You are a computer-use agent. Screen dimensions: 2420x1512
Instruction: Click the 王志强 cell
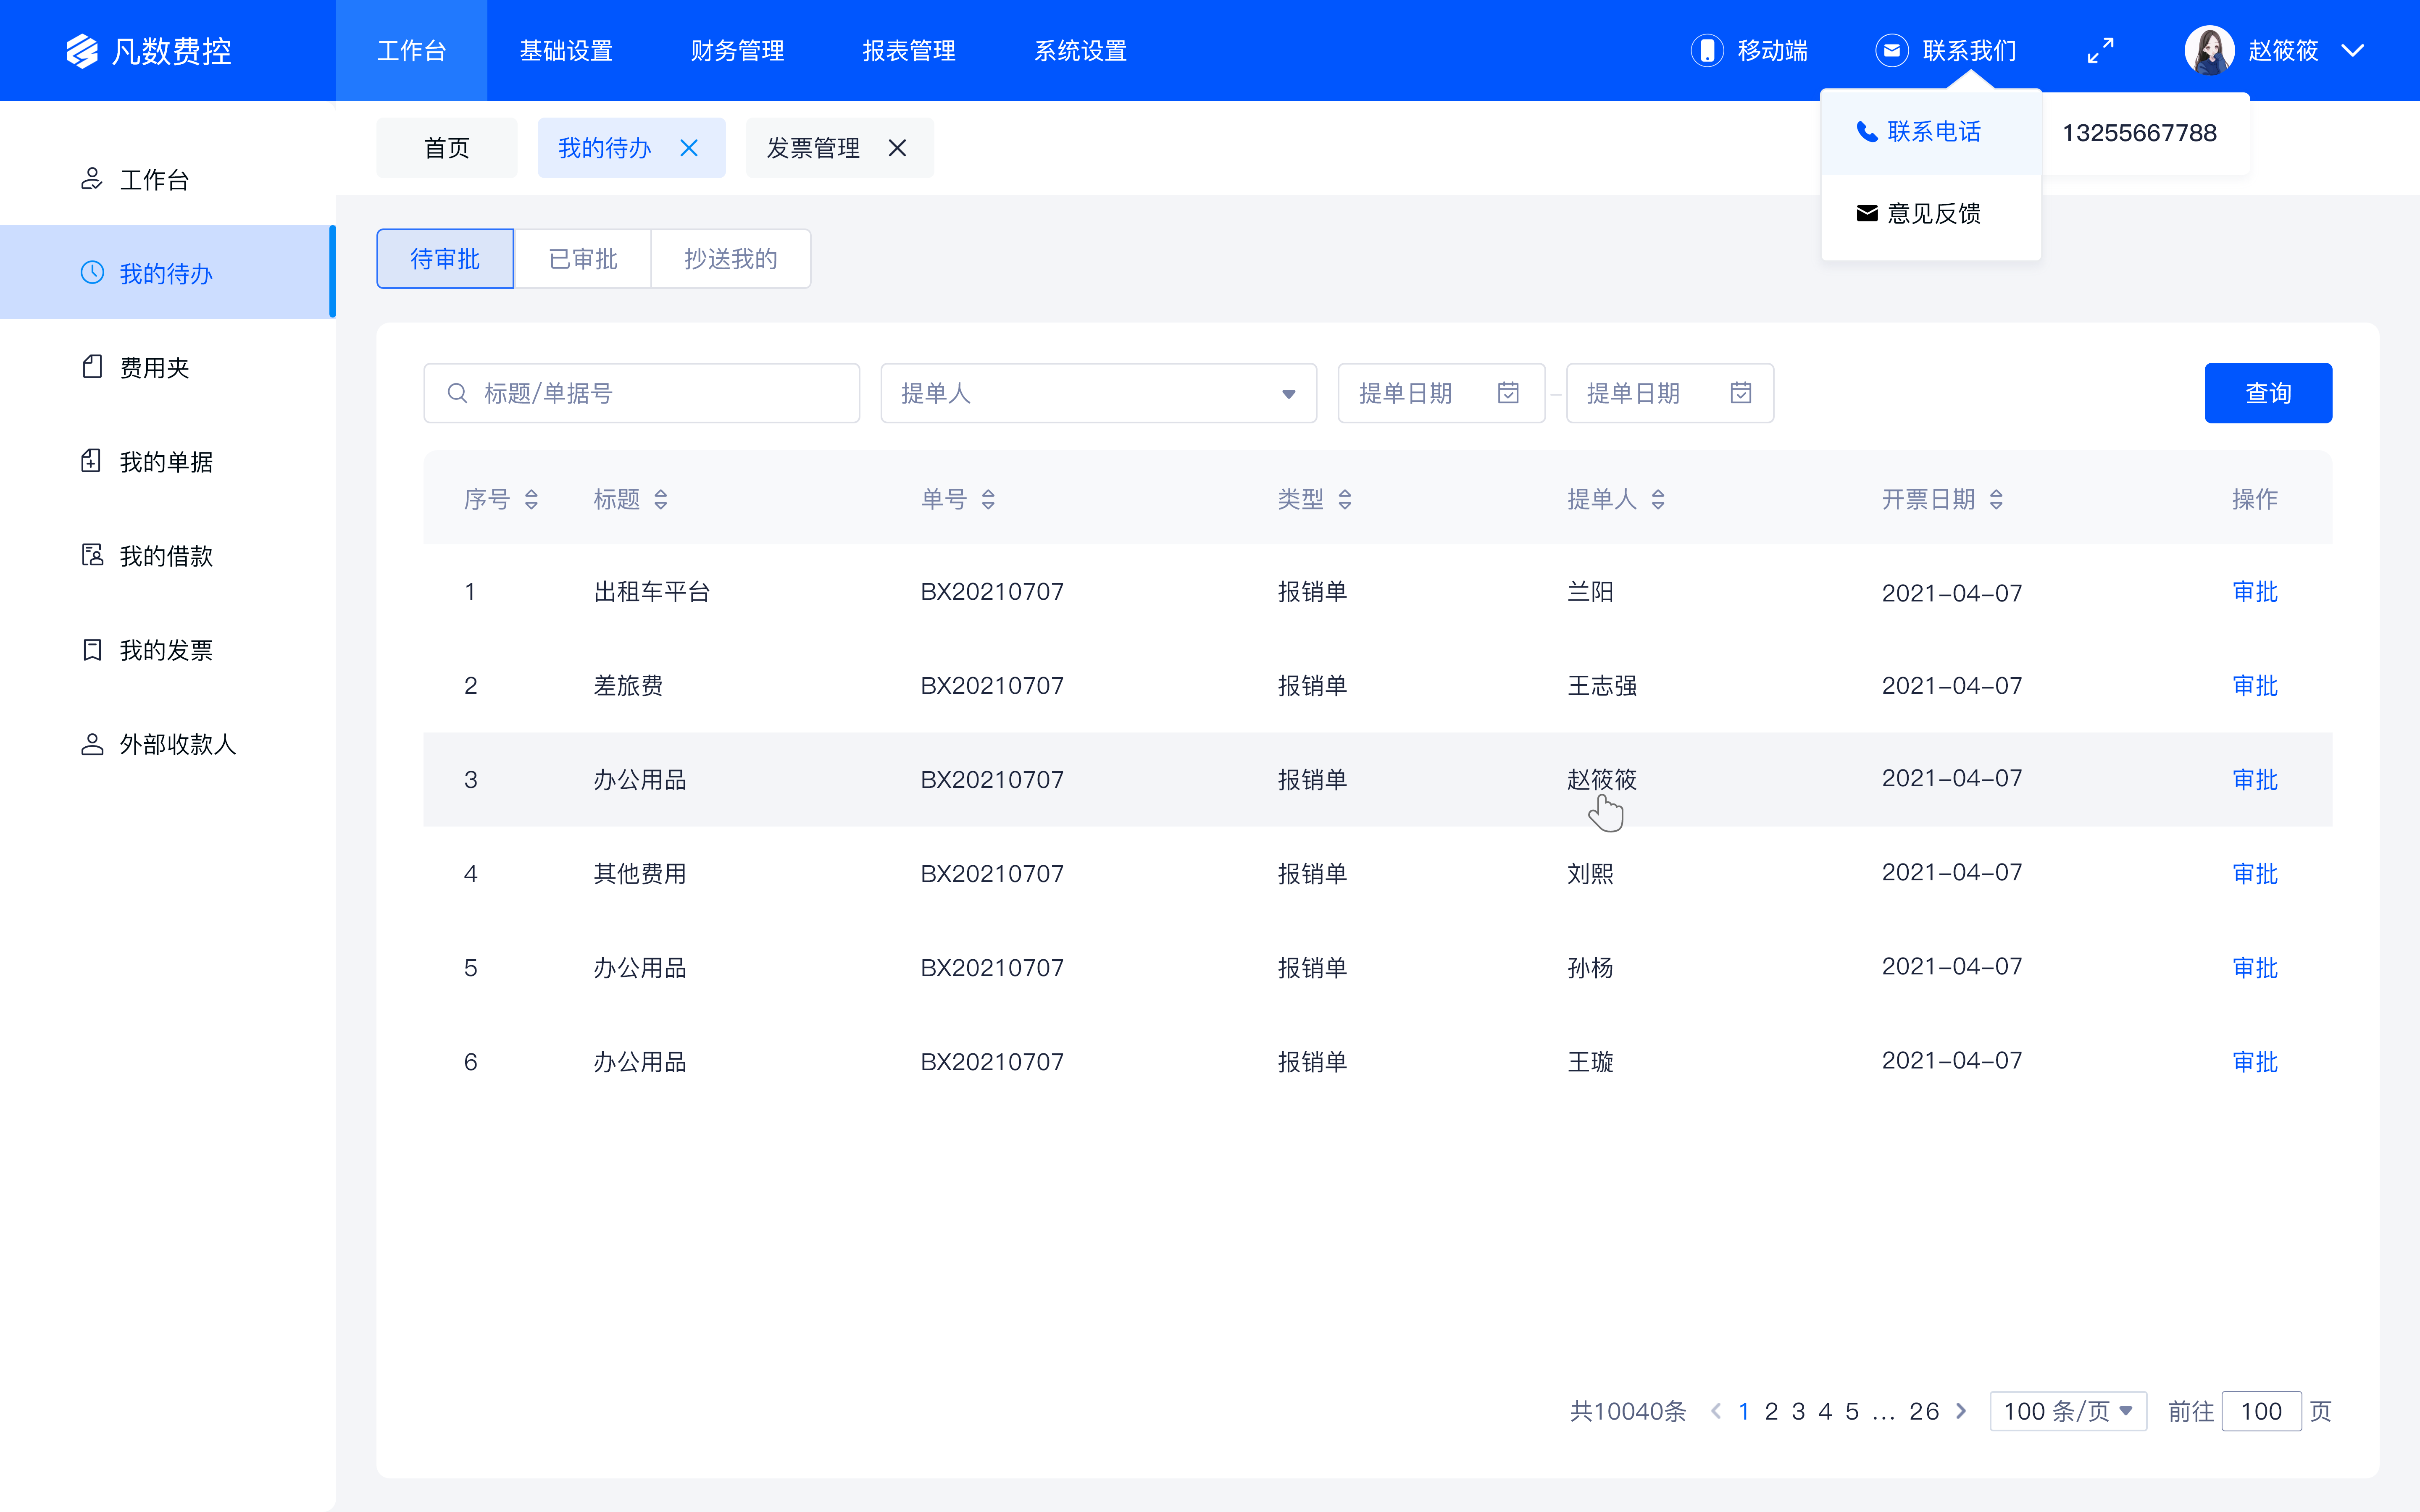pos(1602,686)
